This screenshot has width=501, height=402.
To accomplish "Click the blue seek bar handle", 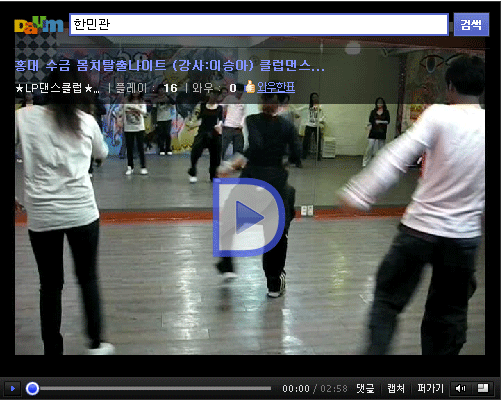I will click(32, 388).
